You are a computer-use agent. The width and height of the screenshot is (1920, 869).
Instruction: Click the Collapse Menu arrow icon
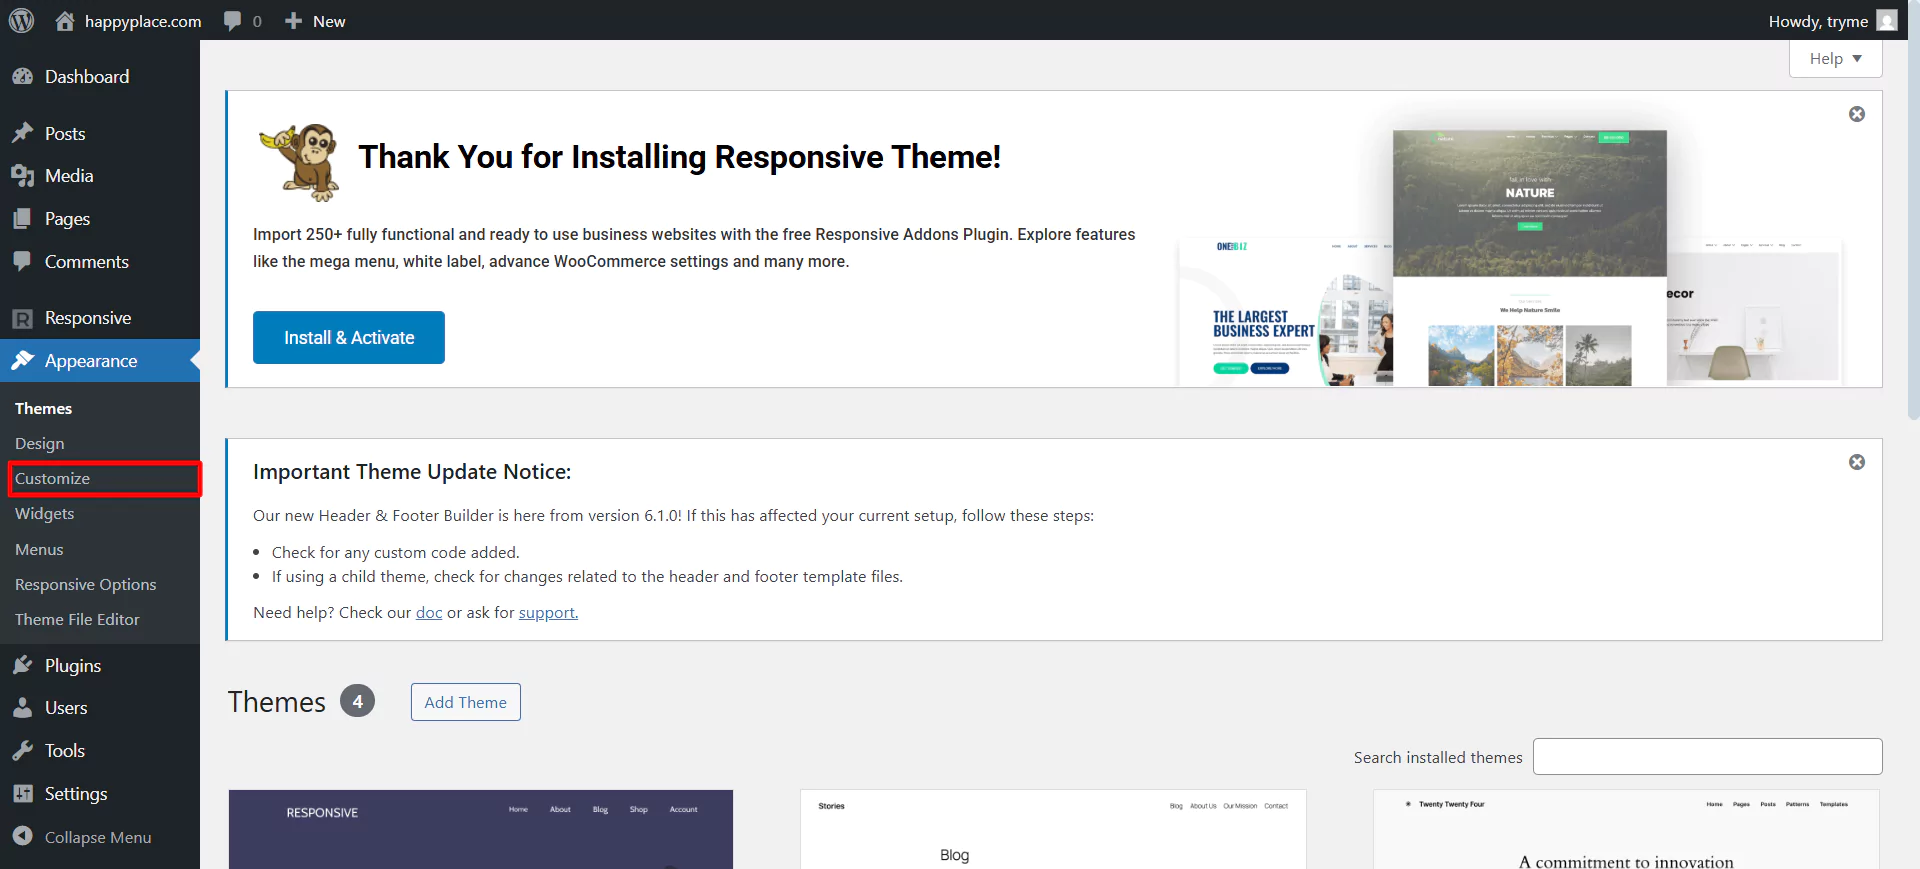(x=22, y=837)
